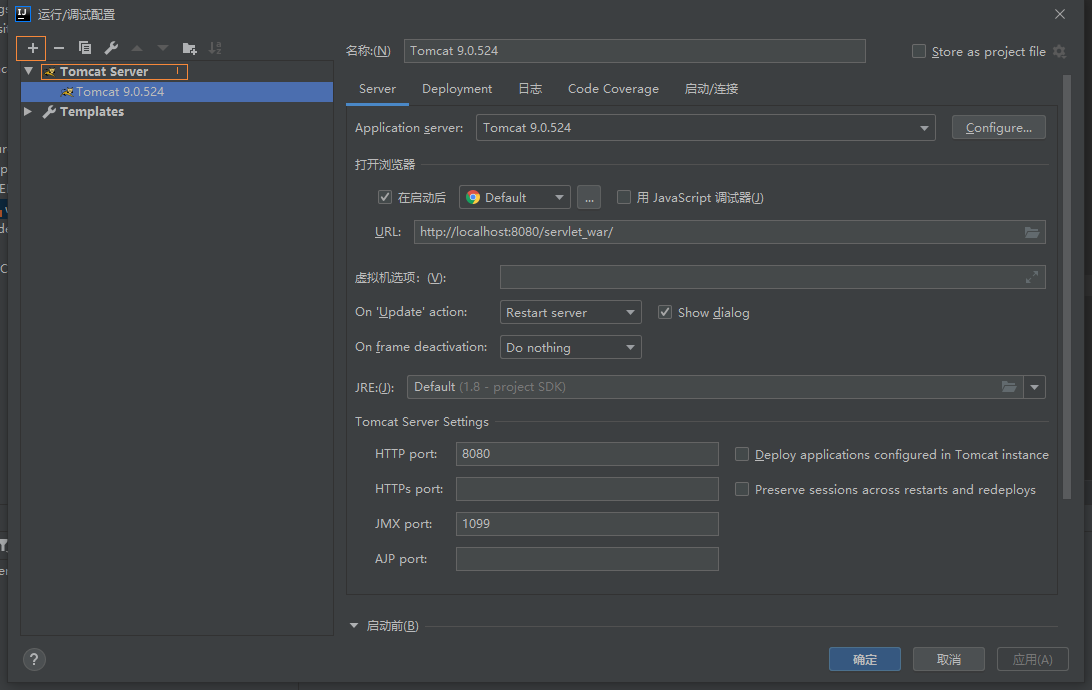
Task: Browse folder icon in URL field
Action: 1031,232
